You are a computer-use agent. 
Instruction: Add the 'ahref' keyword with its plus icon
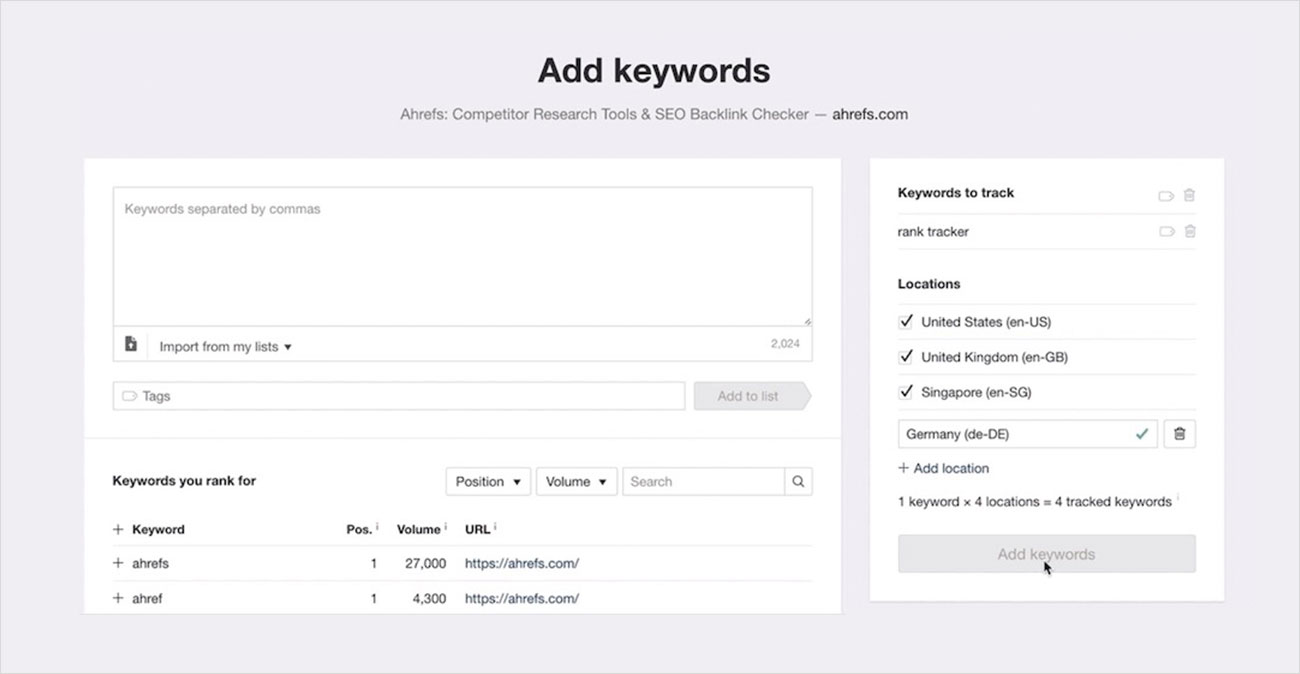click(118, 599)
